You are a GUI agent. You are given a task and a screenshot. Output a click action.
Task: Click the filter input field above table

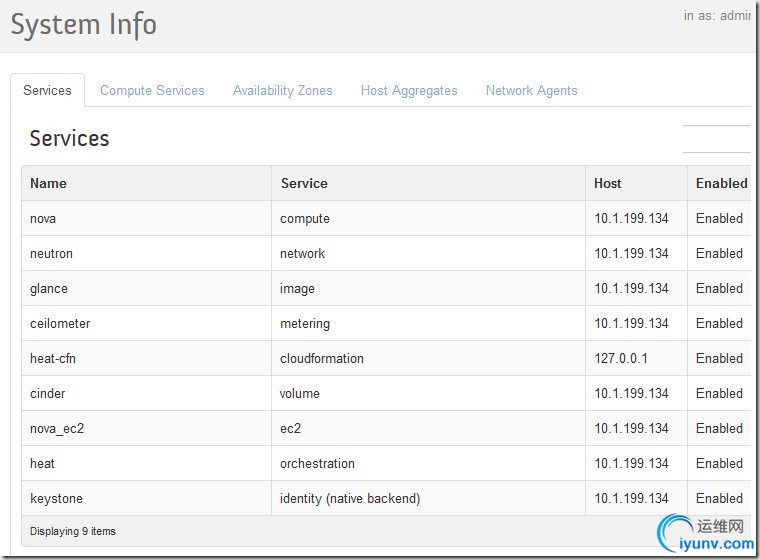click(716, 139)
